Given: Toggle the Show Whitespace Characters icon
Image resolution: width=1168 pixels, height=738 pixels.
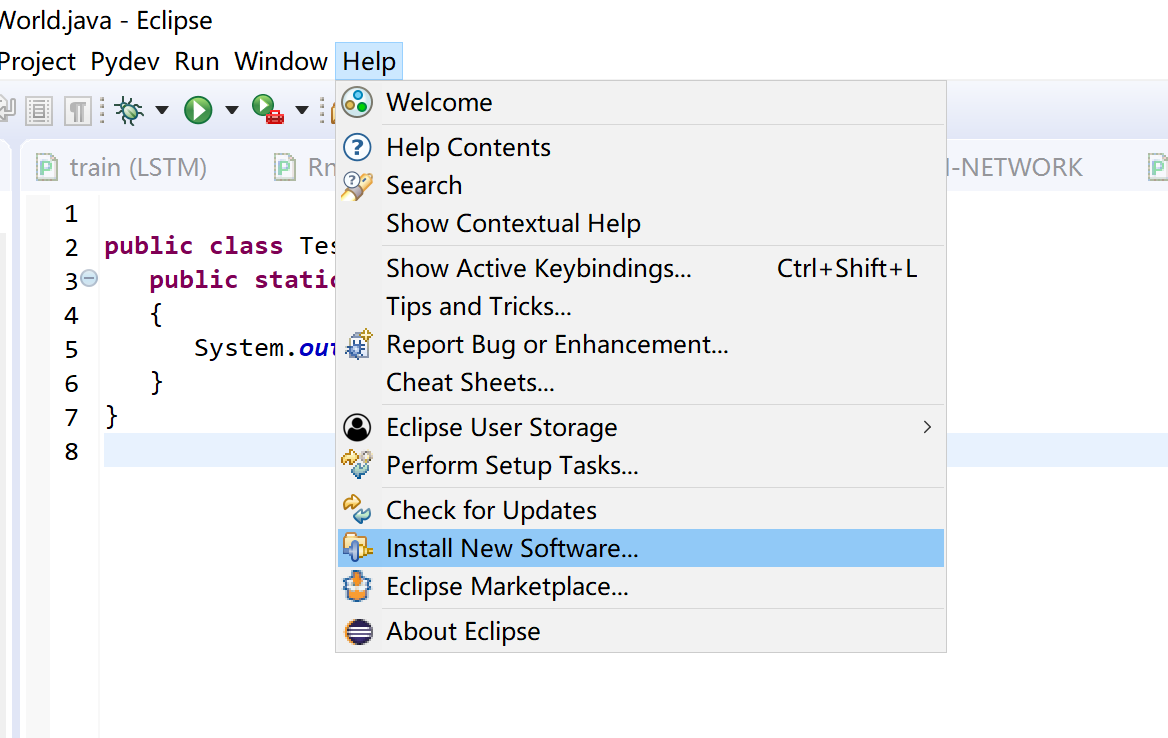Looking at the screenshot, I should pos(78,110).
